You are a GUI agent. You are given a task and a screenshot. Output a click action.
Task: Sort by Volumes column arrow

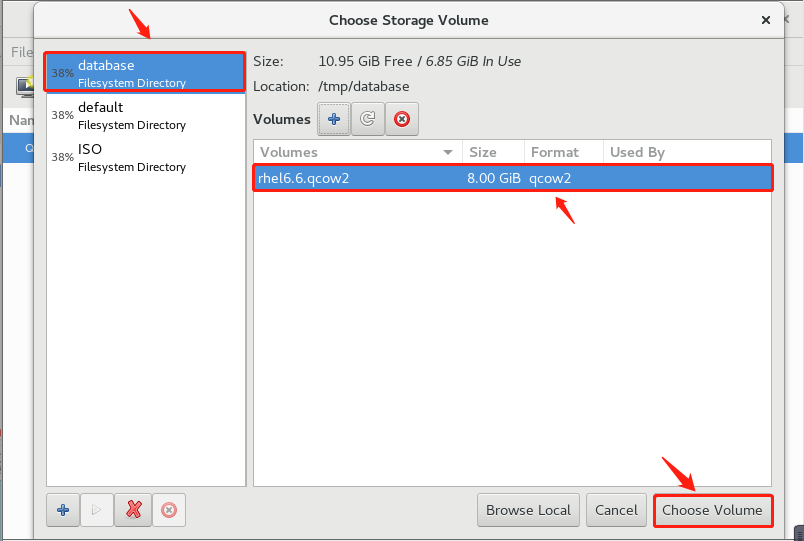(x=448, y=152)
